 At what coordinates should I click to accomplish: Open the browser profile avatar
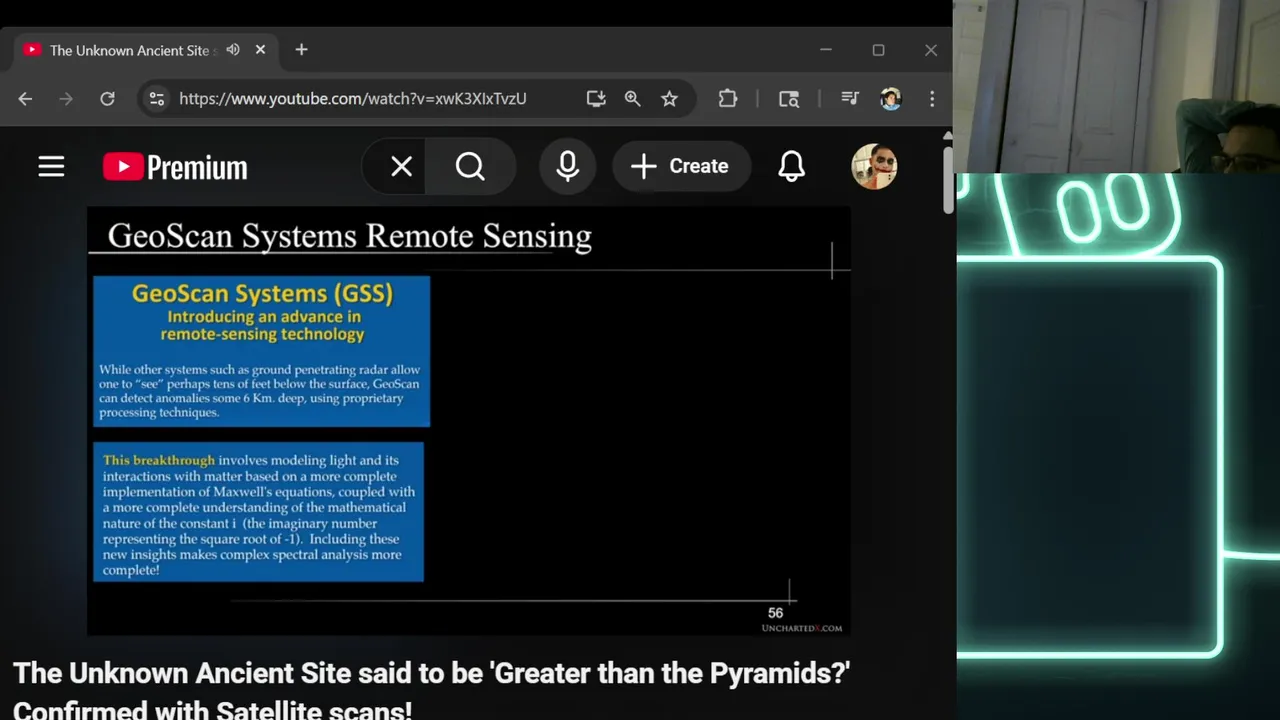pyautogui.click(x=890, y=99)
